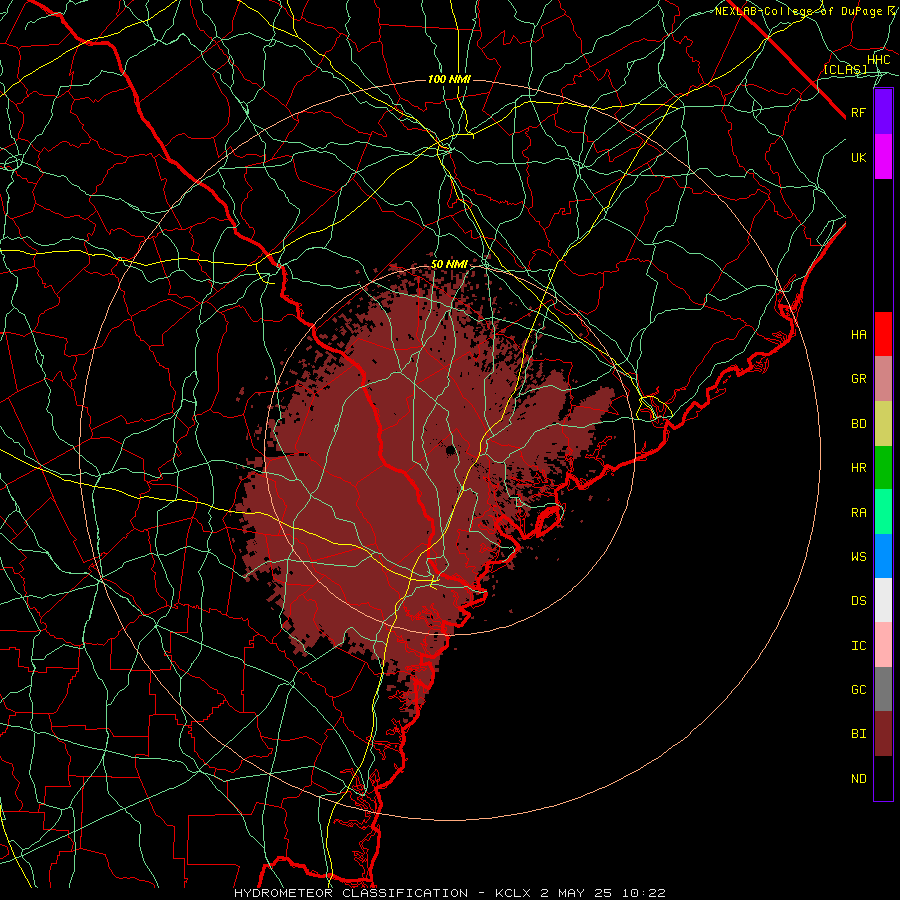
Task: Click the RF legend label
Action: pyautogui.click(x=859, y=112)
